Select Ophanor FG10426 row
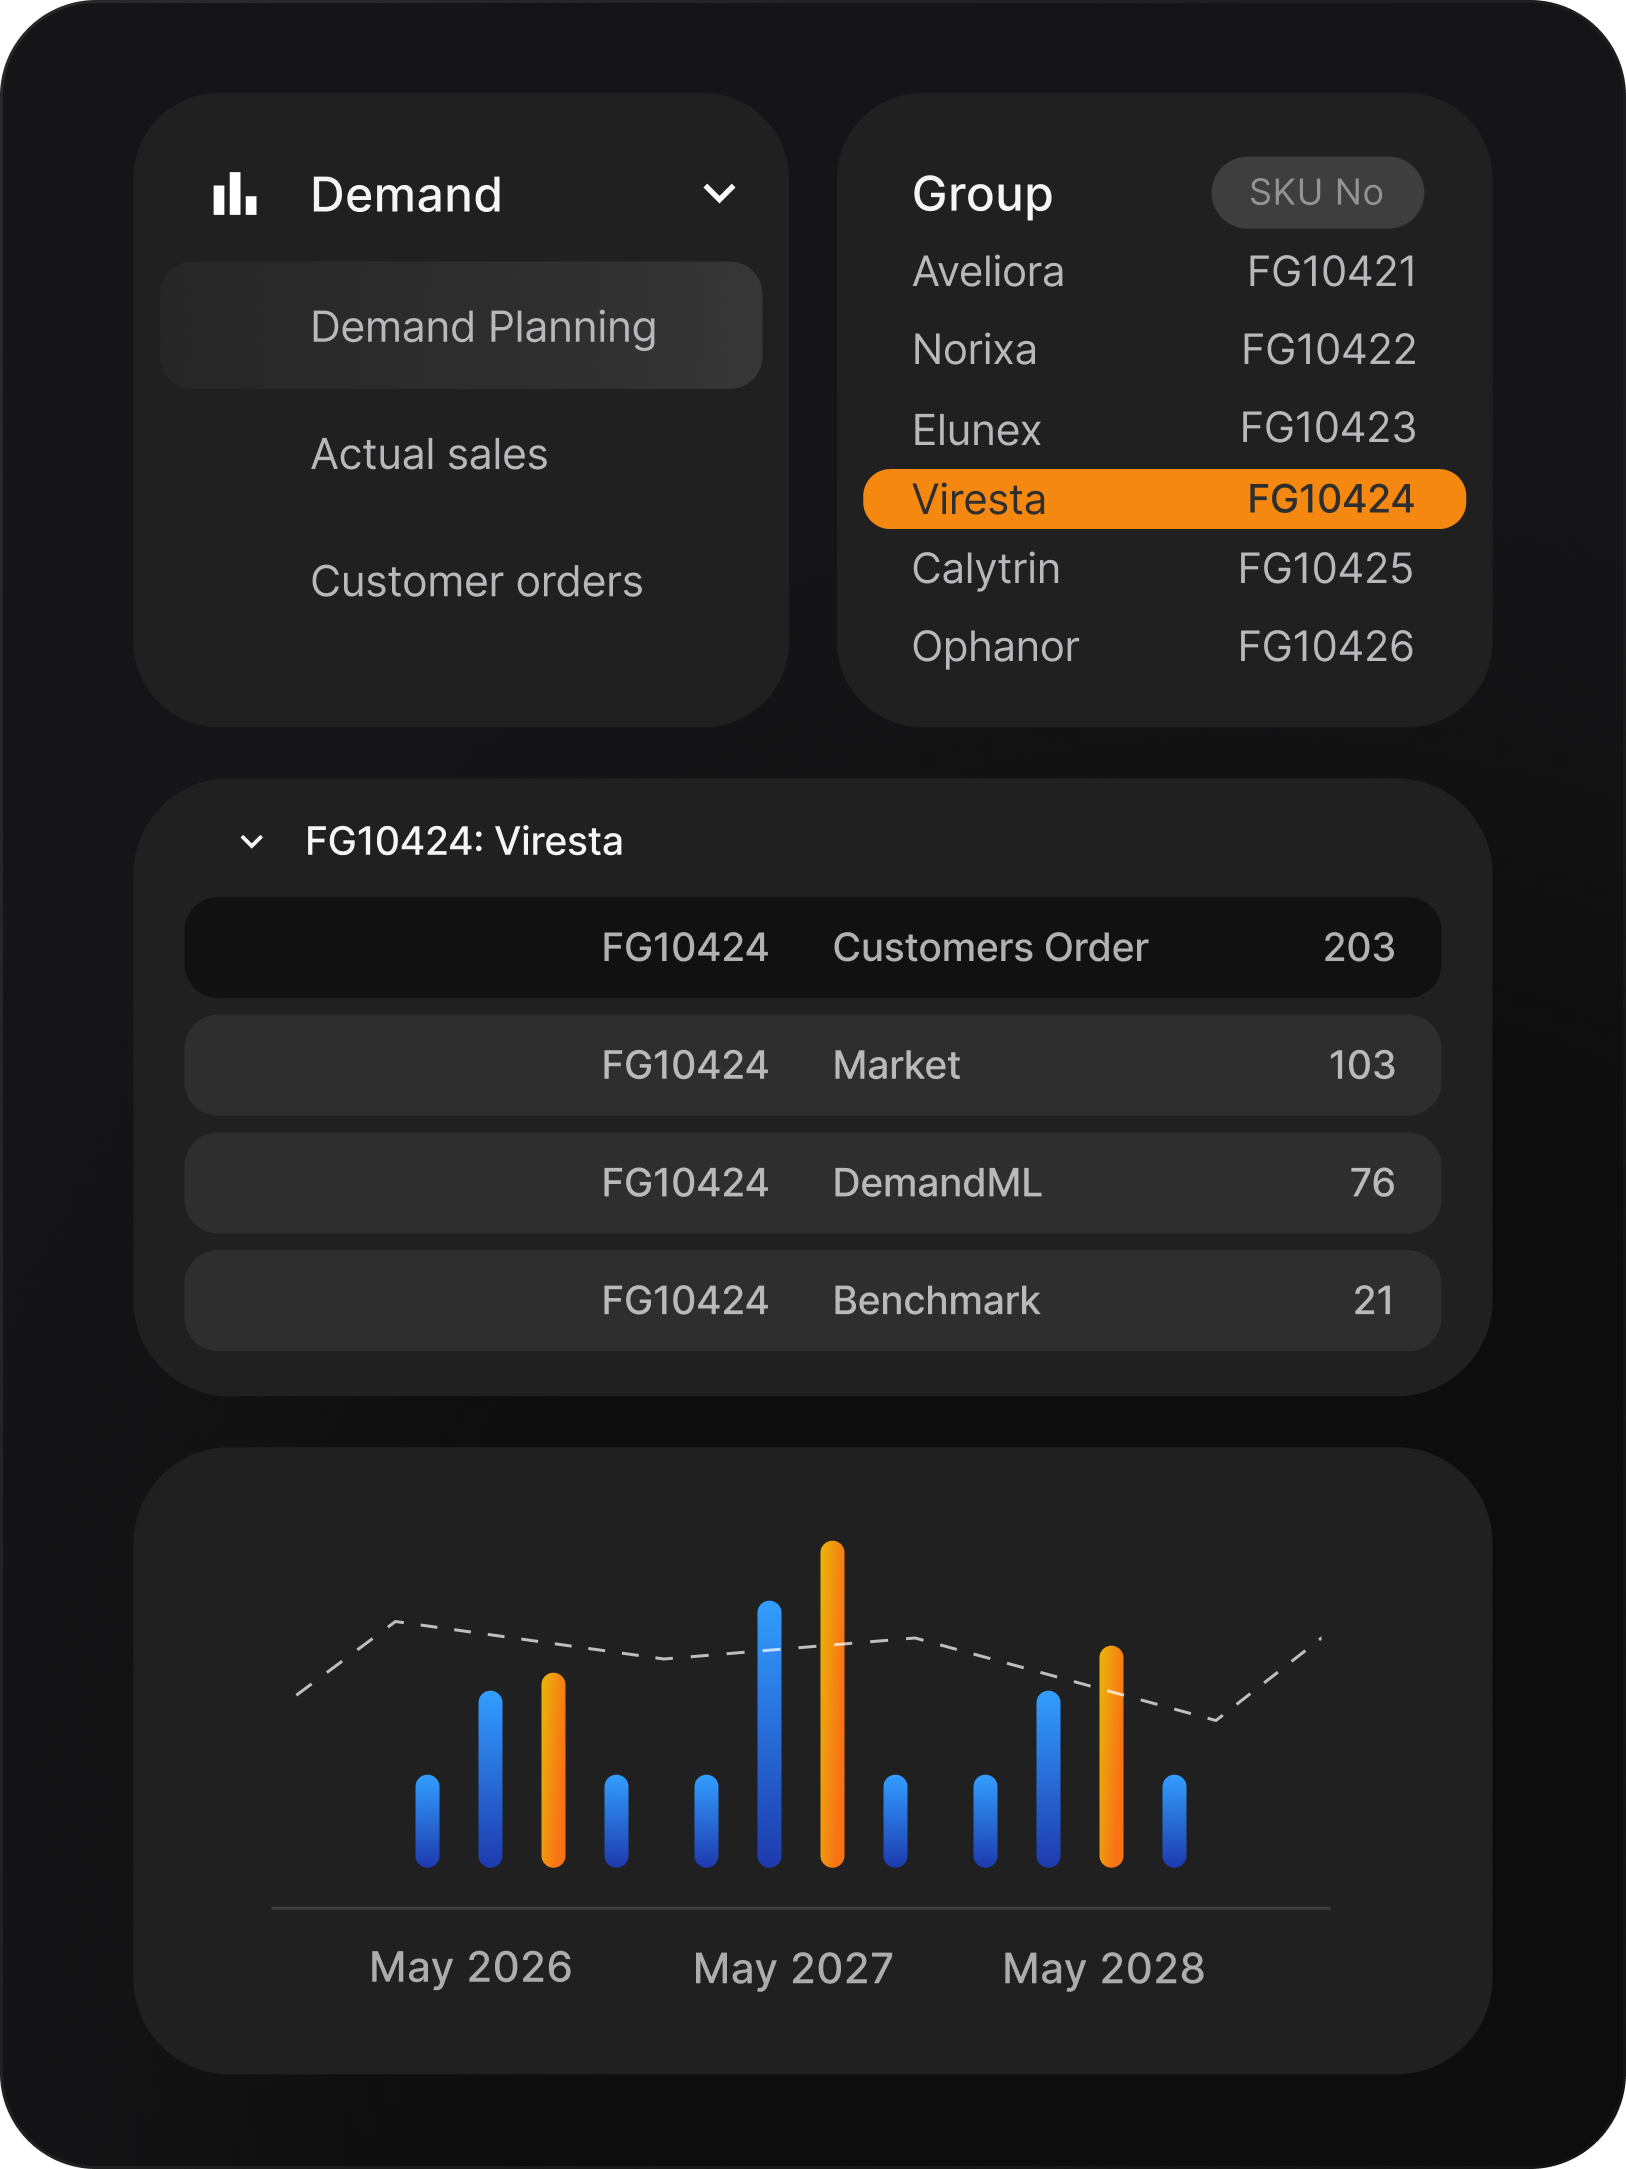 pos(1163,647)
